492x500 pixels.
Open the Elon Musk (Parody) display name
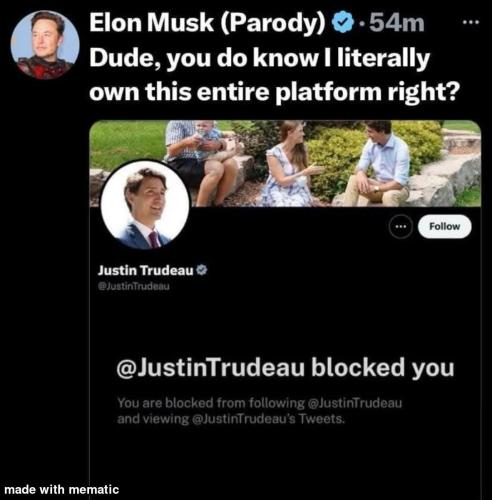[x=207, y=23]
